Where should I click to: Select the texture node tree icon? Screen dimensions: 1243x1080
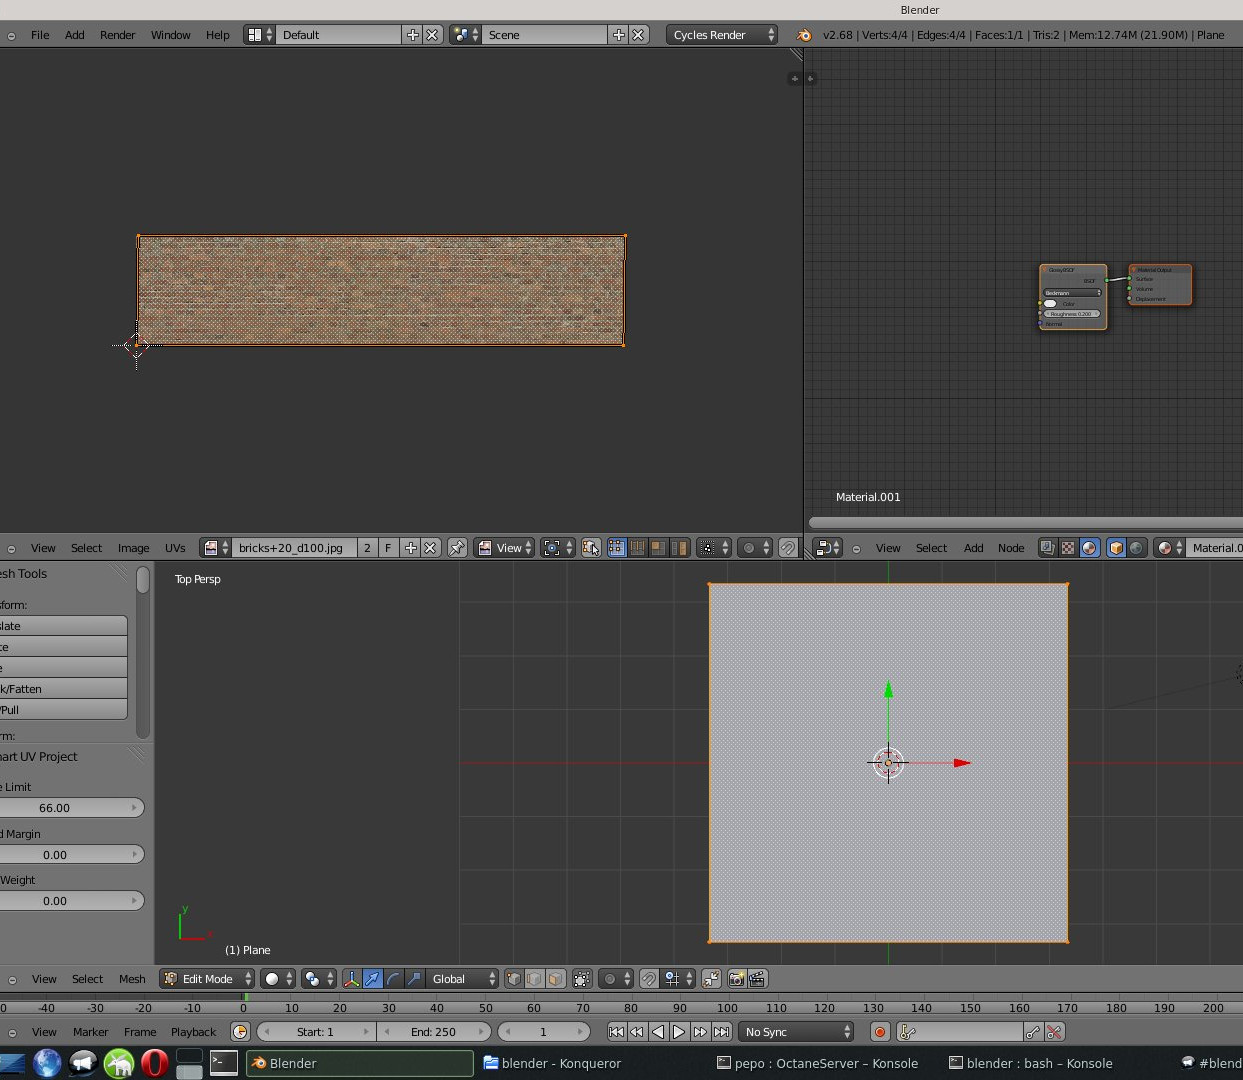(1068, 548)
